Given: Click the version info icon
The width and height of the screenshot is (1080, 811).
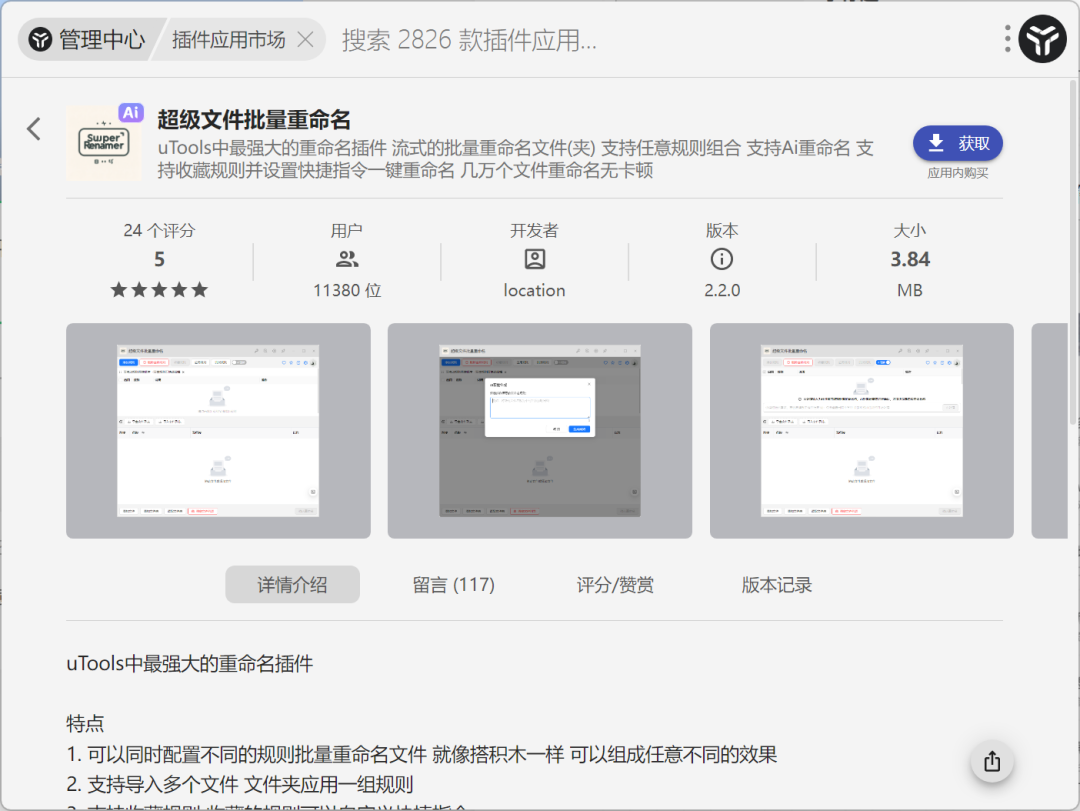Looking at the screenshot, I should point(722,259).
